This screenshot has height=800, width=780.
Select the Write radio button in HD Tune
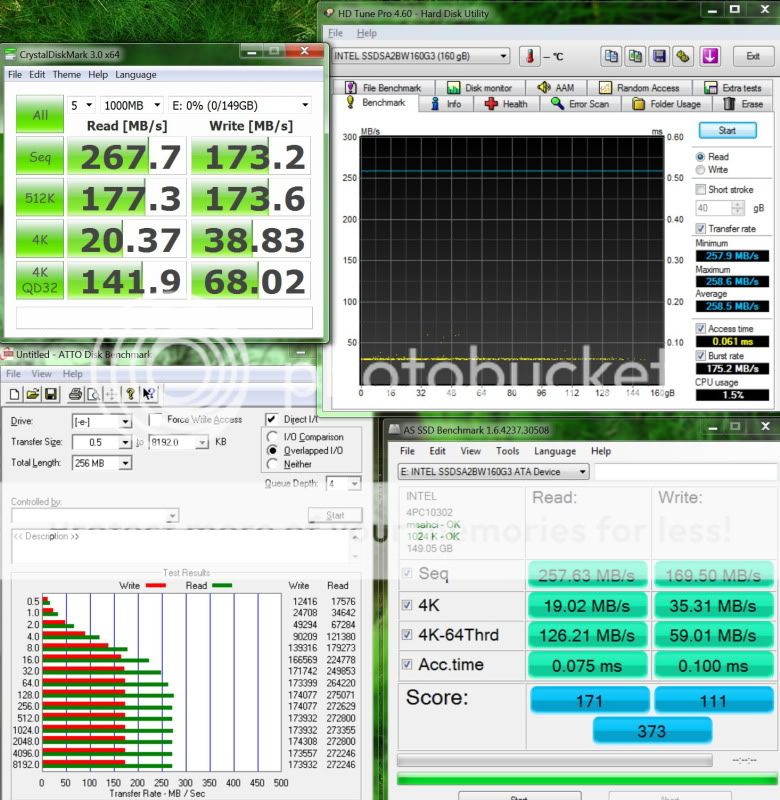click(700, 170)
